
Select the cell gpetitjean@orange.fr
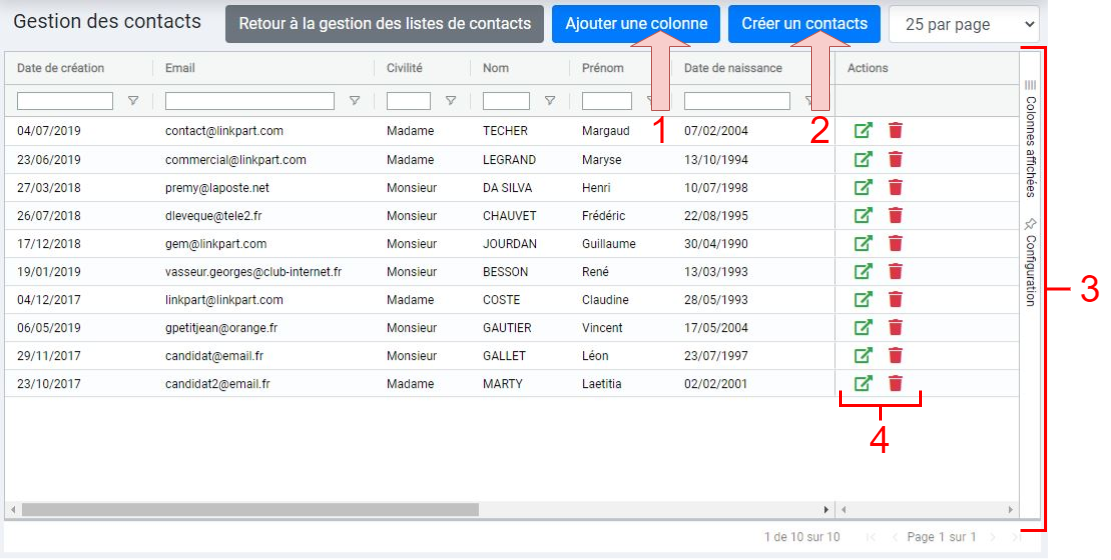221,327
